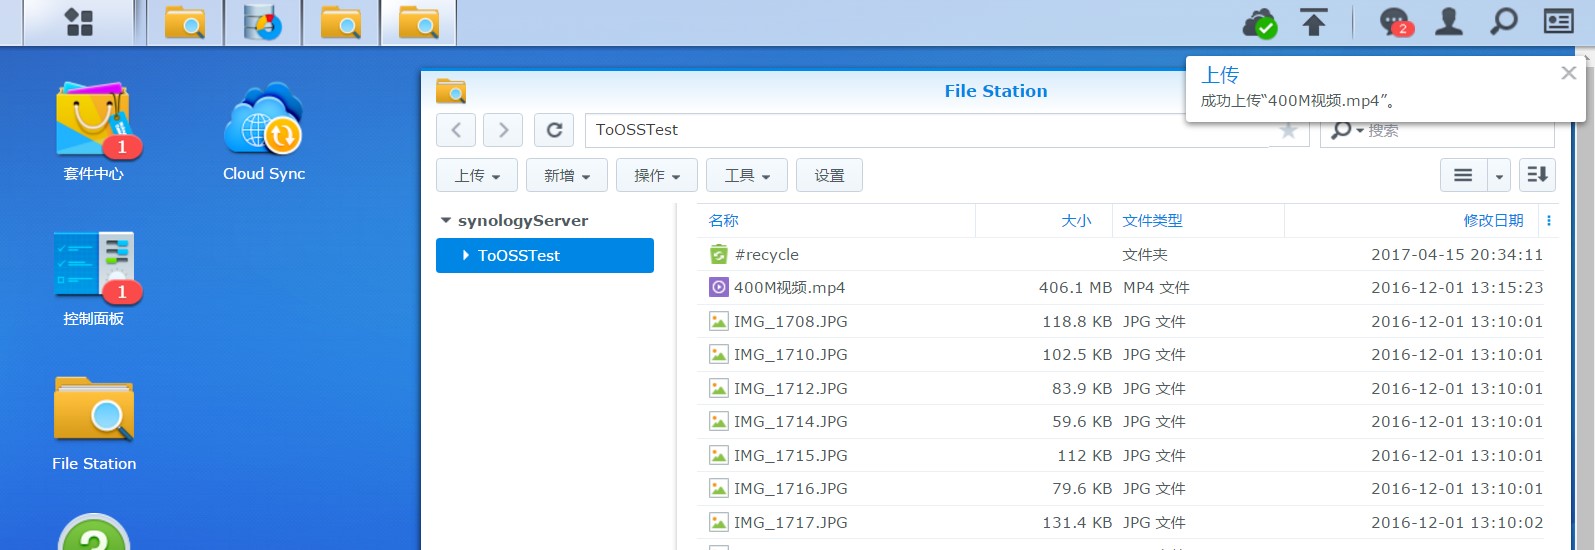Click the File Station window title
This screenshot has width=1595, height=550.
pyautogui.click(x=996, y=91)
